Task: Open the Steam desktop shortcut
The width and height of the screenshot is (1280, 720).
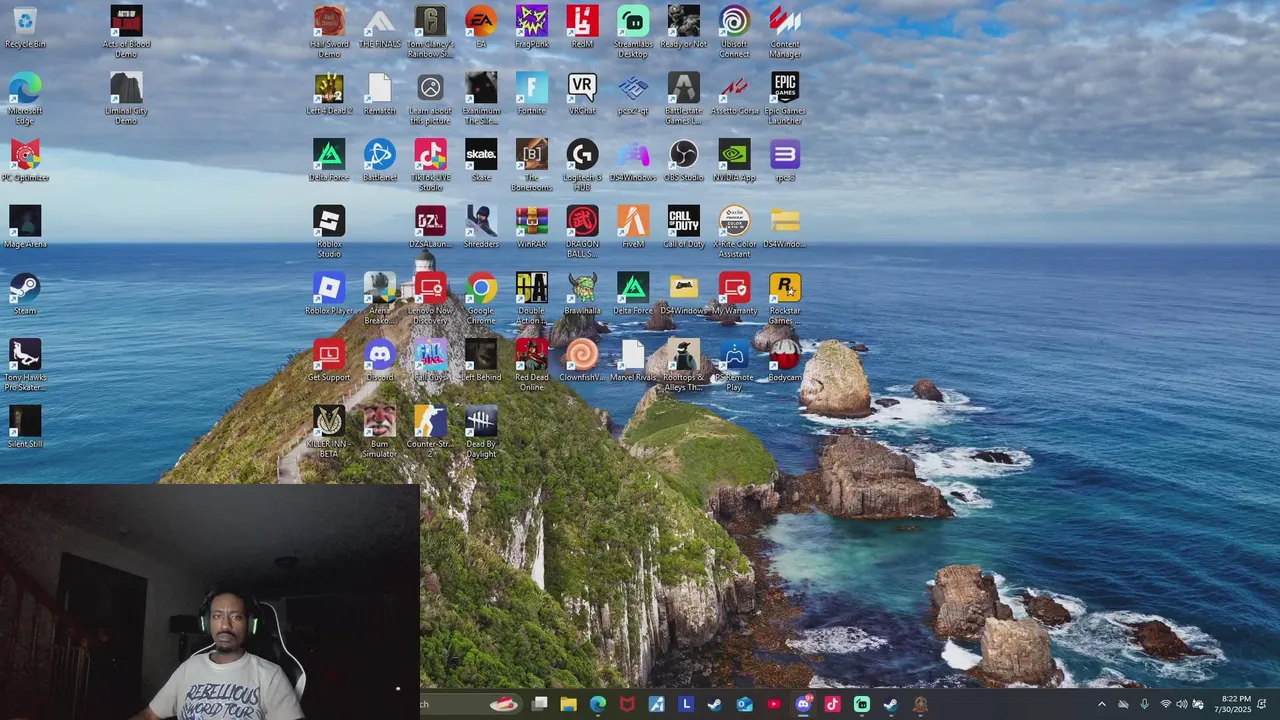Action: pyautogui.click(x=25, y=294)
